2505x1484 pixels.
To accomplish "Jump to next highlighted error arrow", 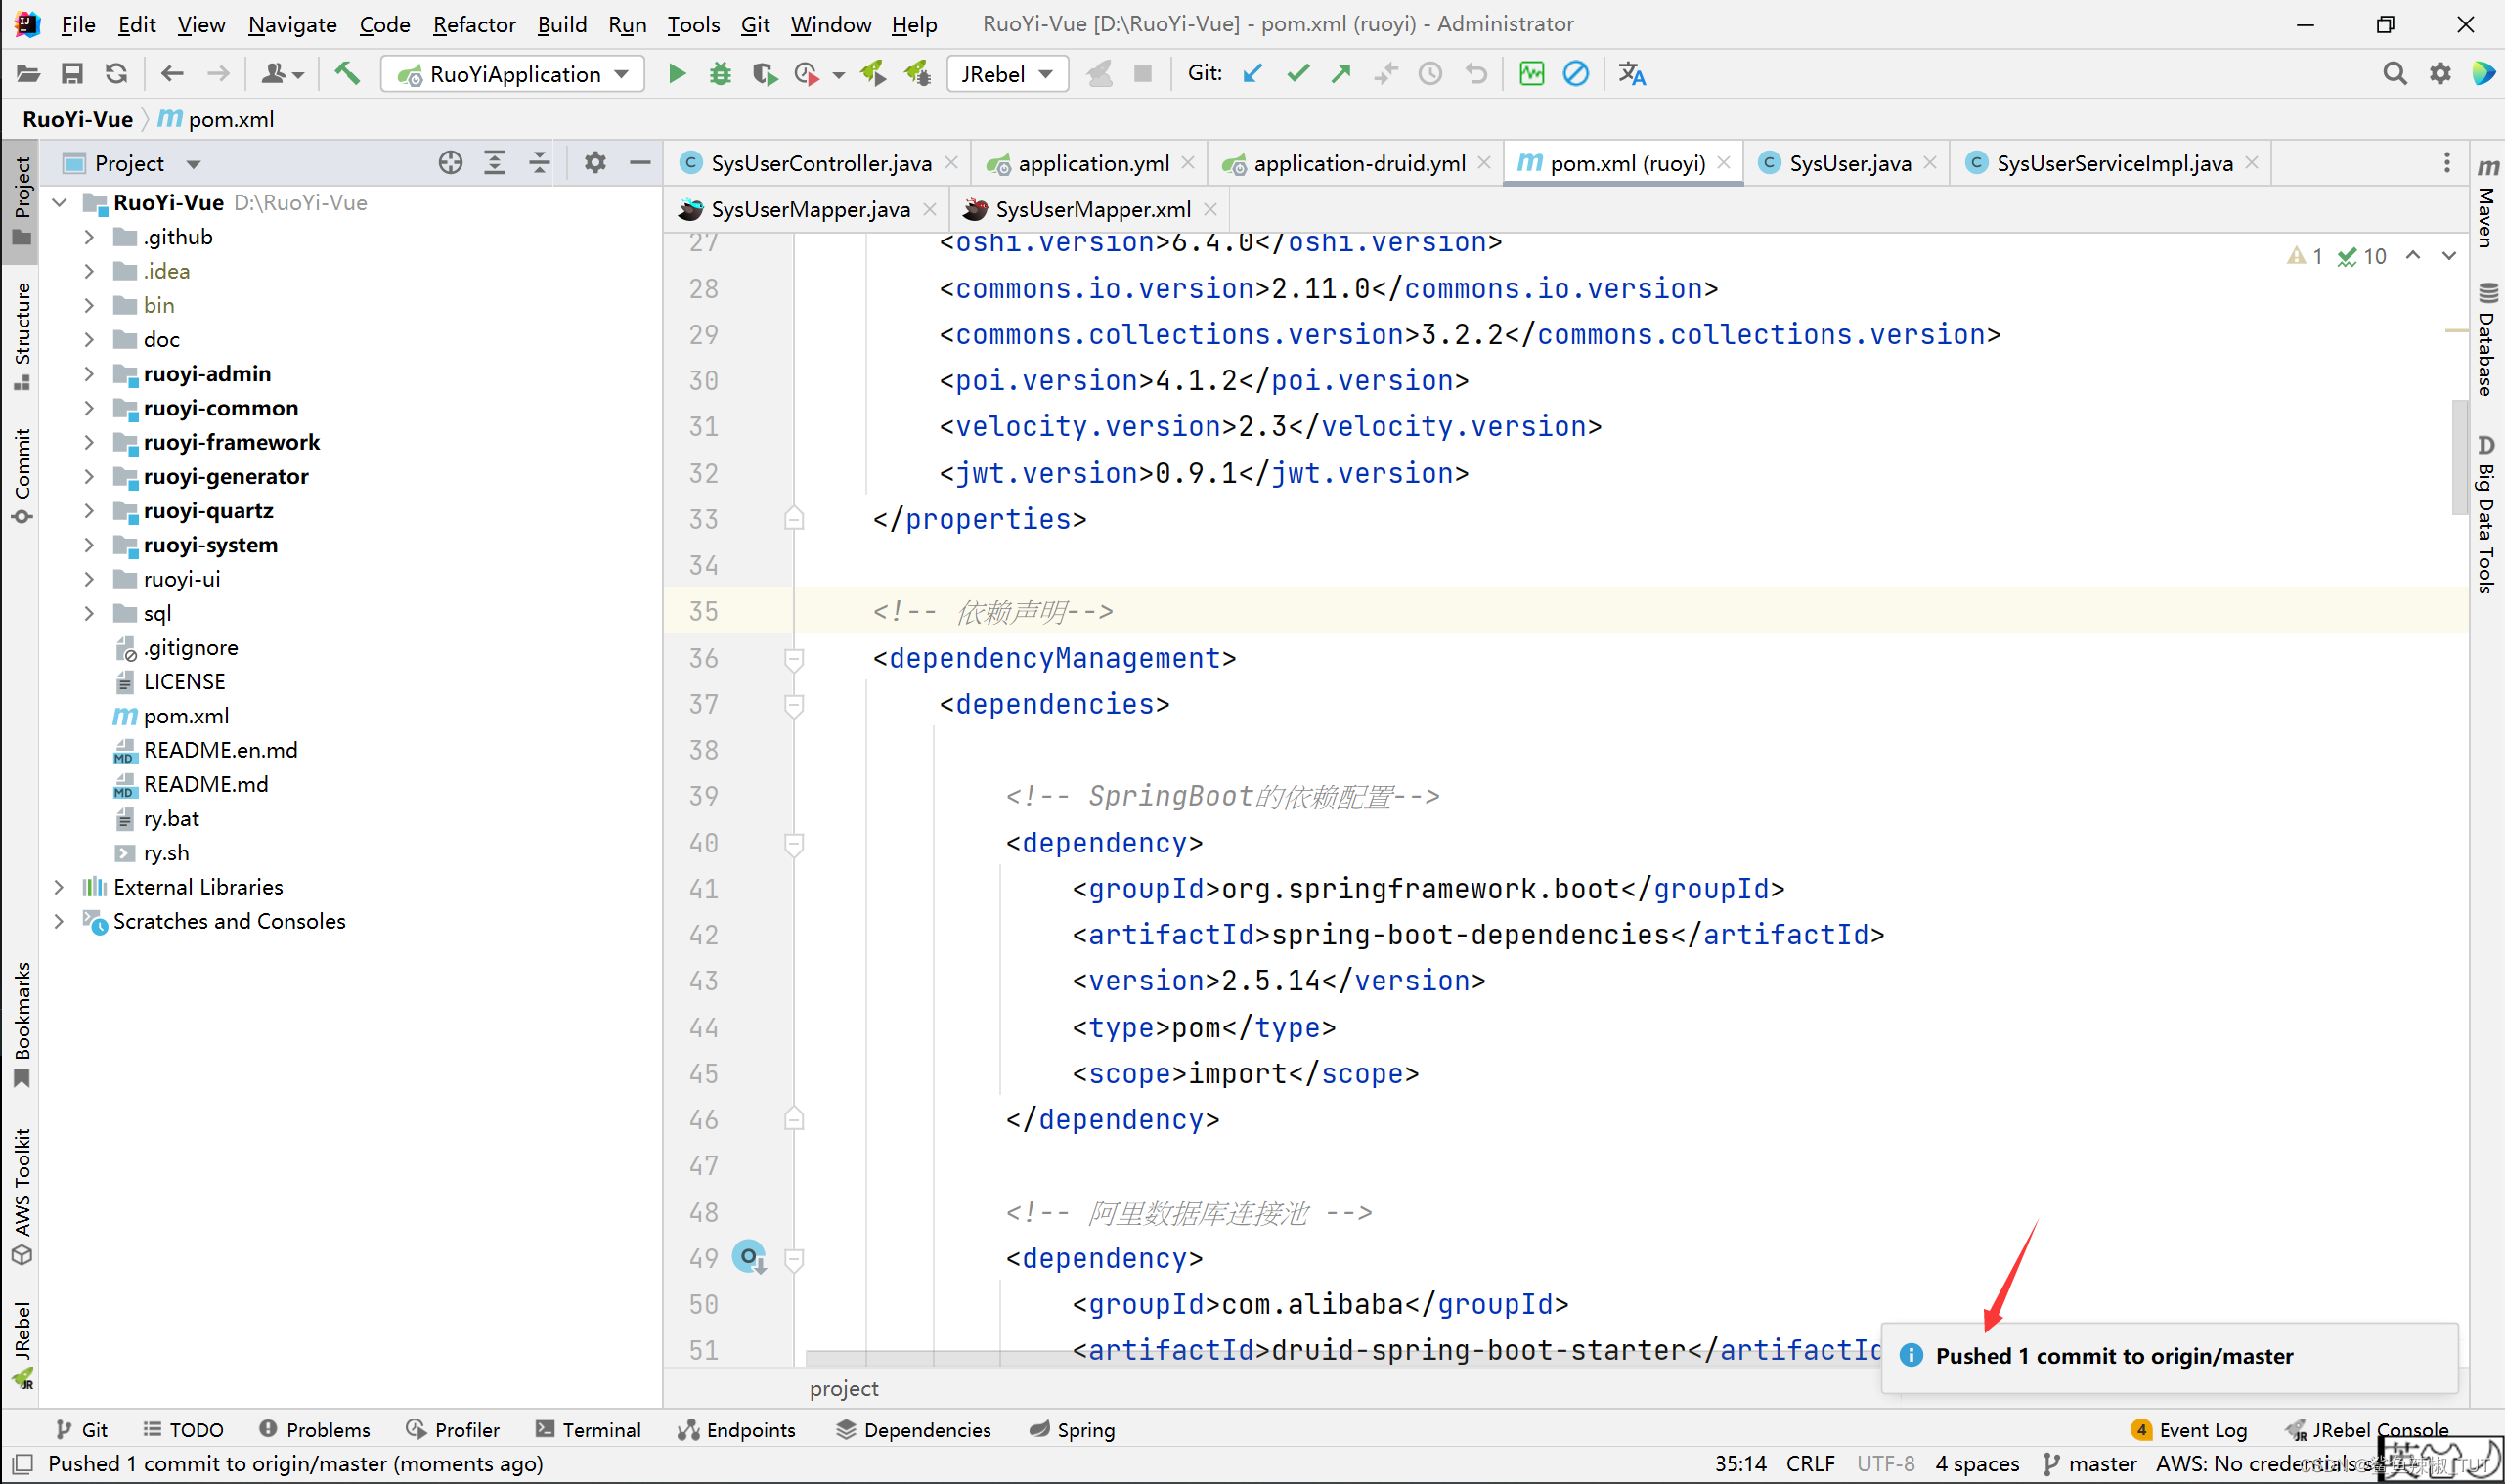I will coord(2449,256).
